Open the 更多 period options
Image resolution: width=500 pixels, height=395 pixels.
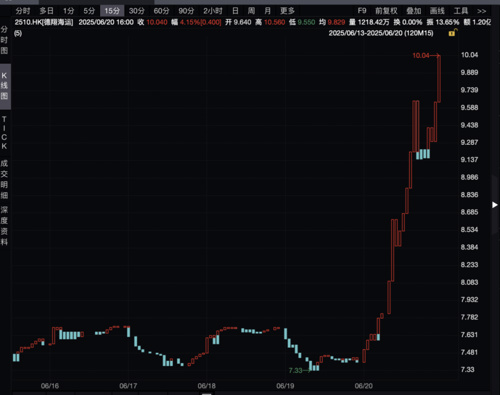click(287, 11)
